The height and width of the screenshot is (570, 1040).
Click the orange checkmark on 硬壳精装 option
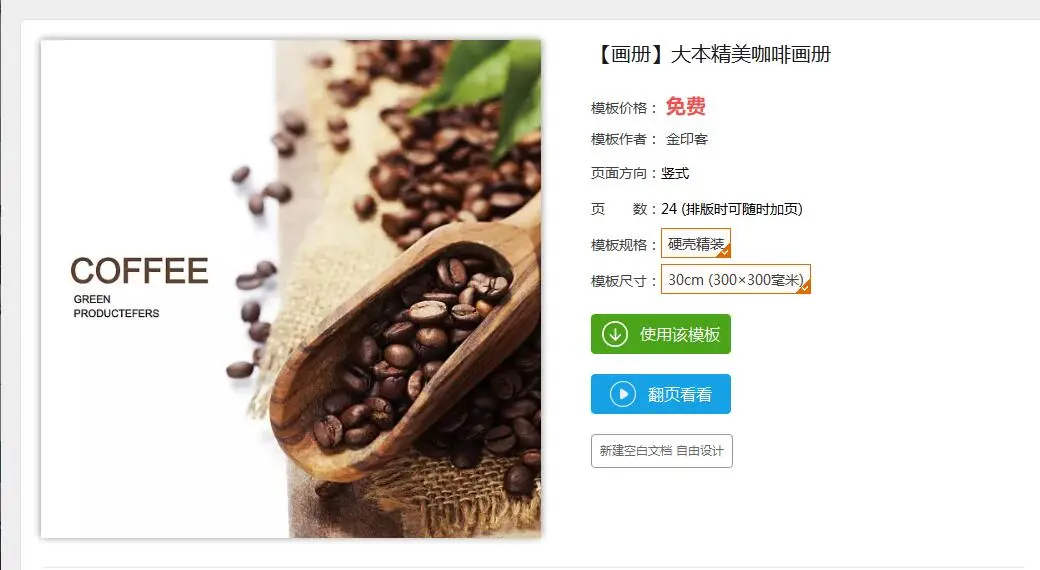tap(724, 251)
